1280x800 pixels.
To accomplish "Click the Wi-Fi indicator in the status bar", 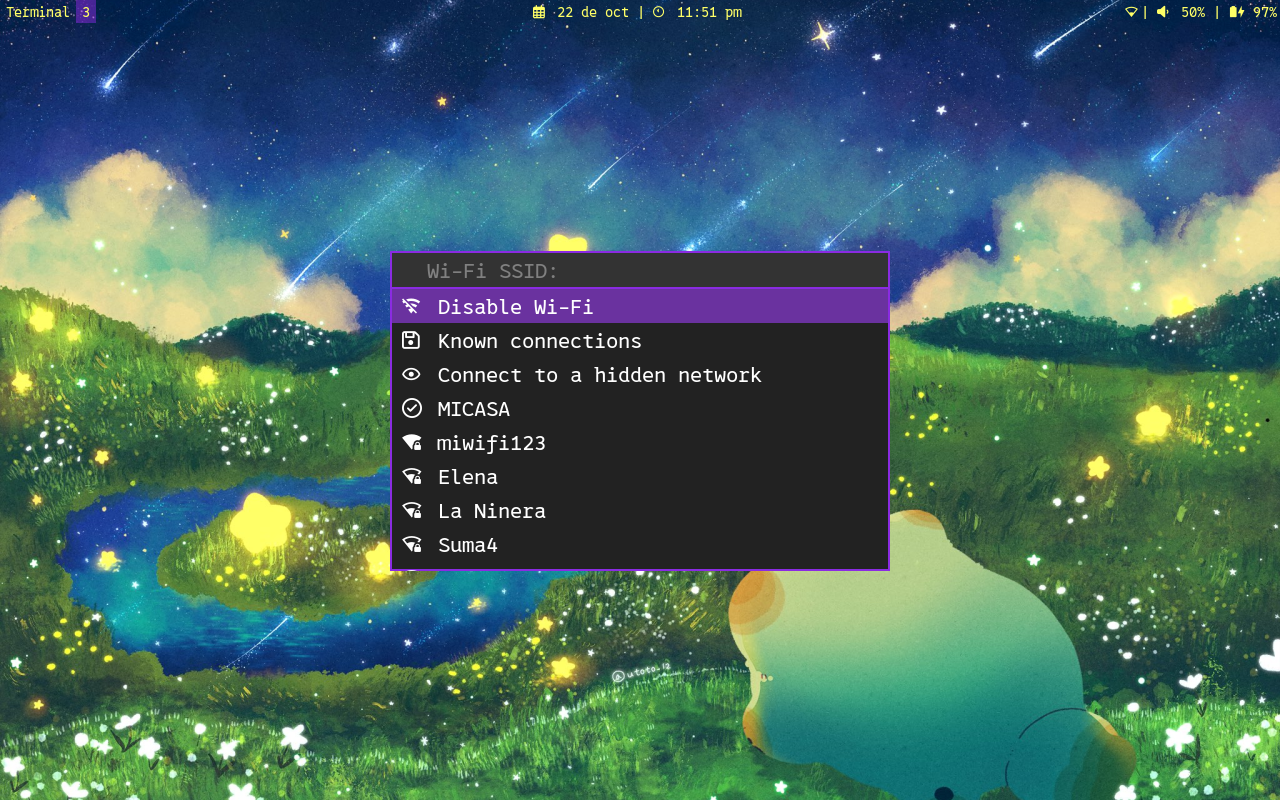I will (x=1132, y=12).
